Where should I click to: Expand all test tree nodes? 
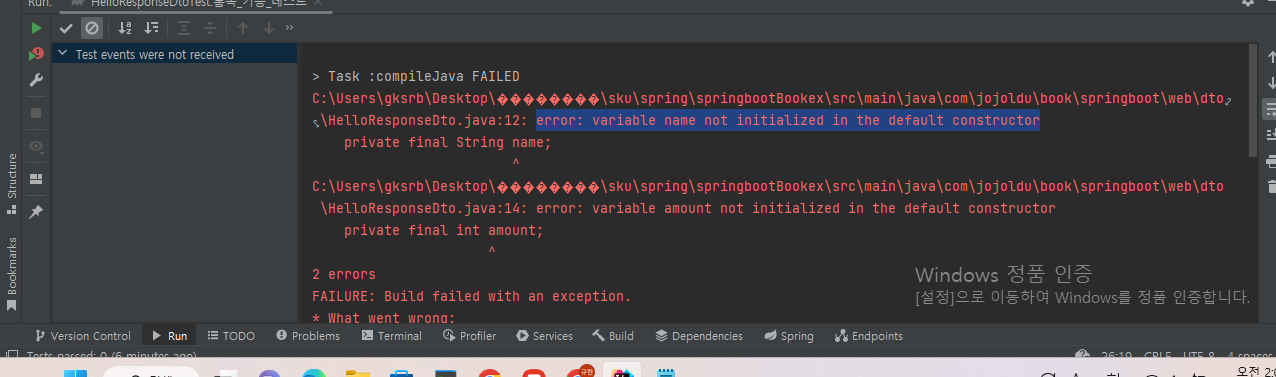(x=184, y=28)
